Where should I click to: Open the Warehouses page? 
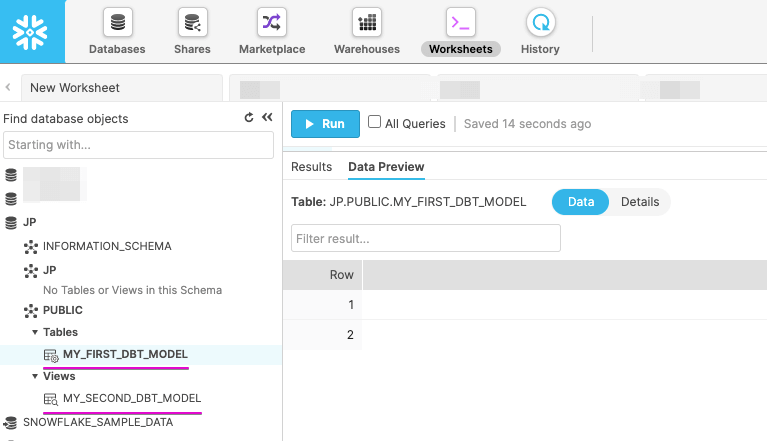coord(366,32)
